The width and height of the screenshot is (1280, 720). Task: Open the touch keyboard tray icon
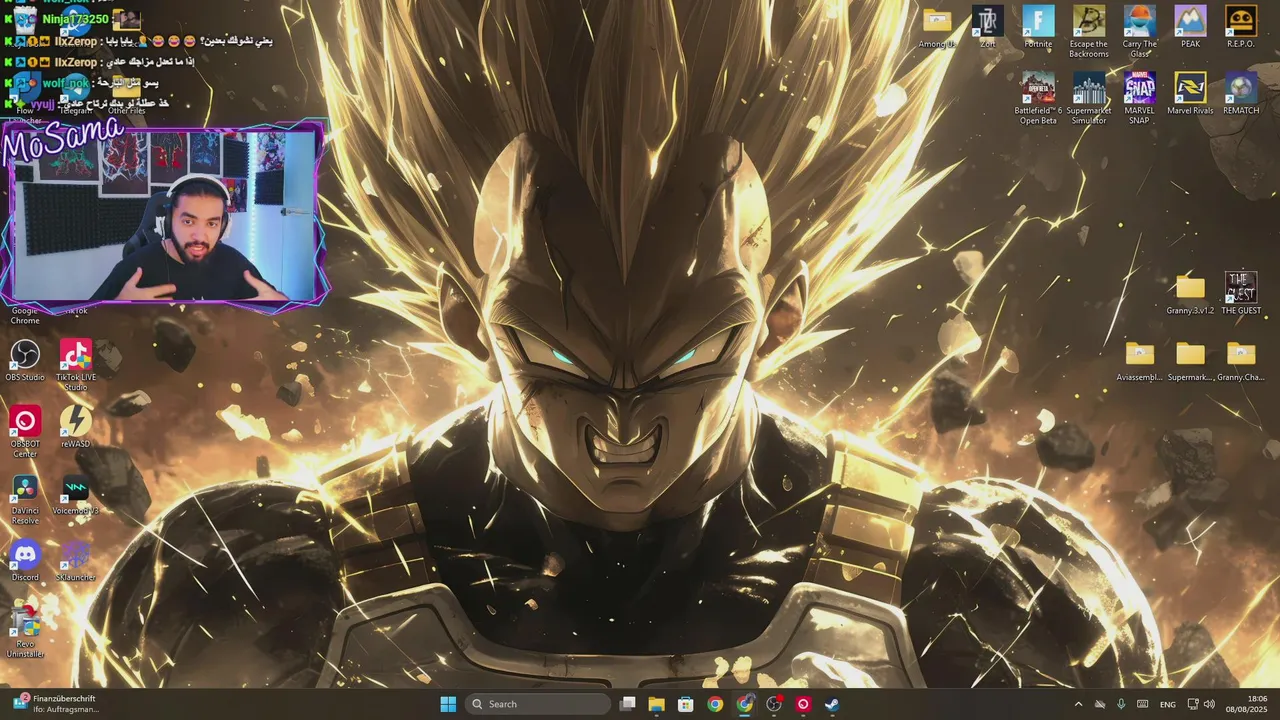point(1142,704)
